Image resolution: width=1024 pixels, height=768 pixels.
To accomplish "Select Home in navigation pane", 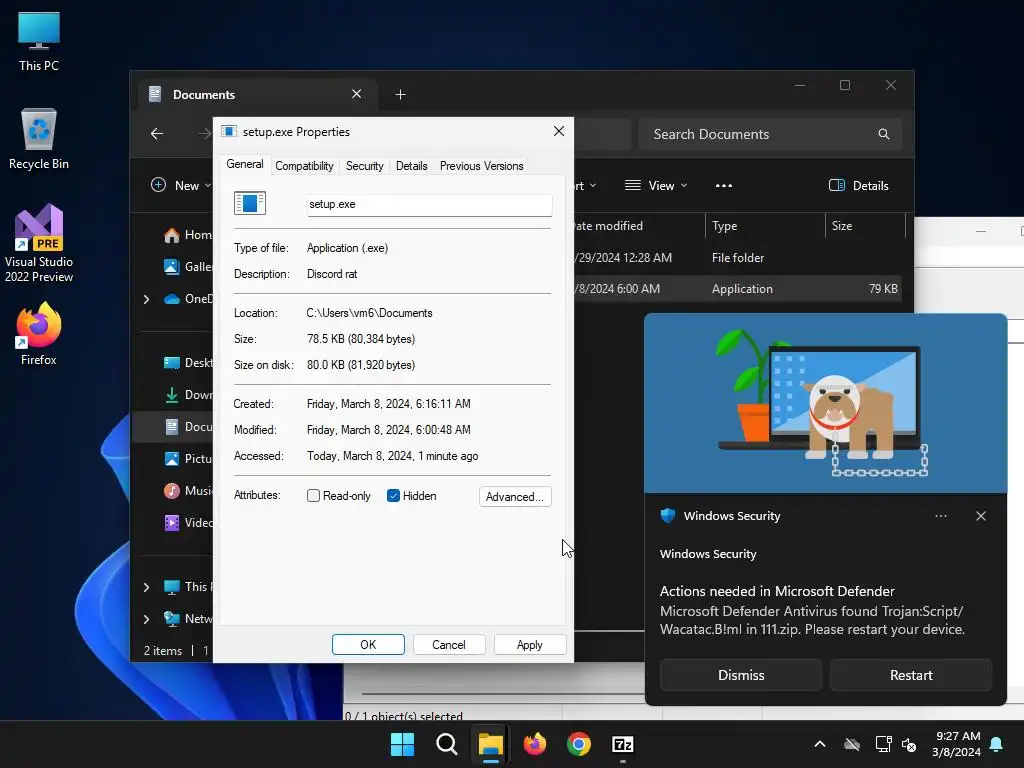I will [x=187, y=235].
